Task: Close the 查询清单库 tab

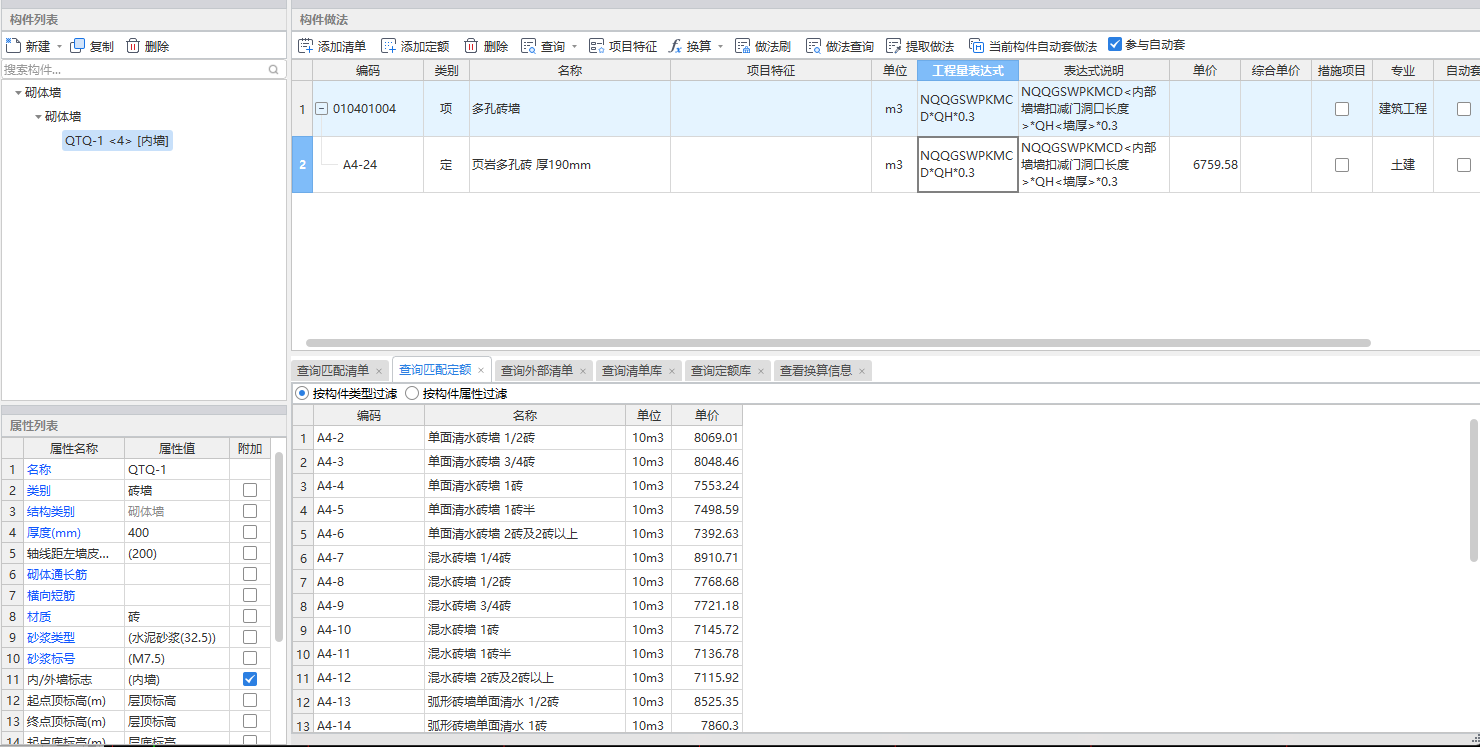Action: (x=672, y=371)
